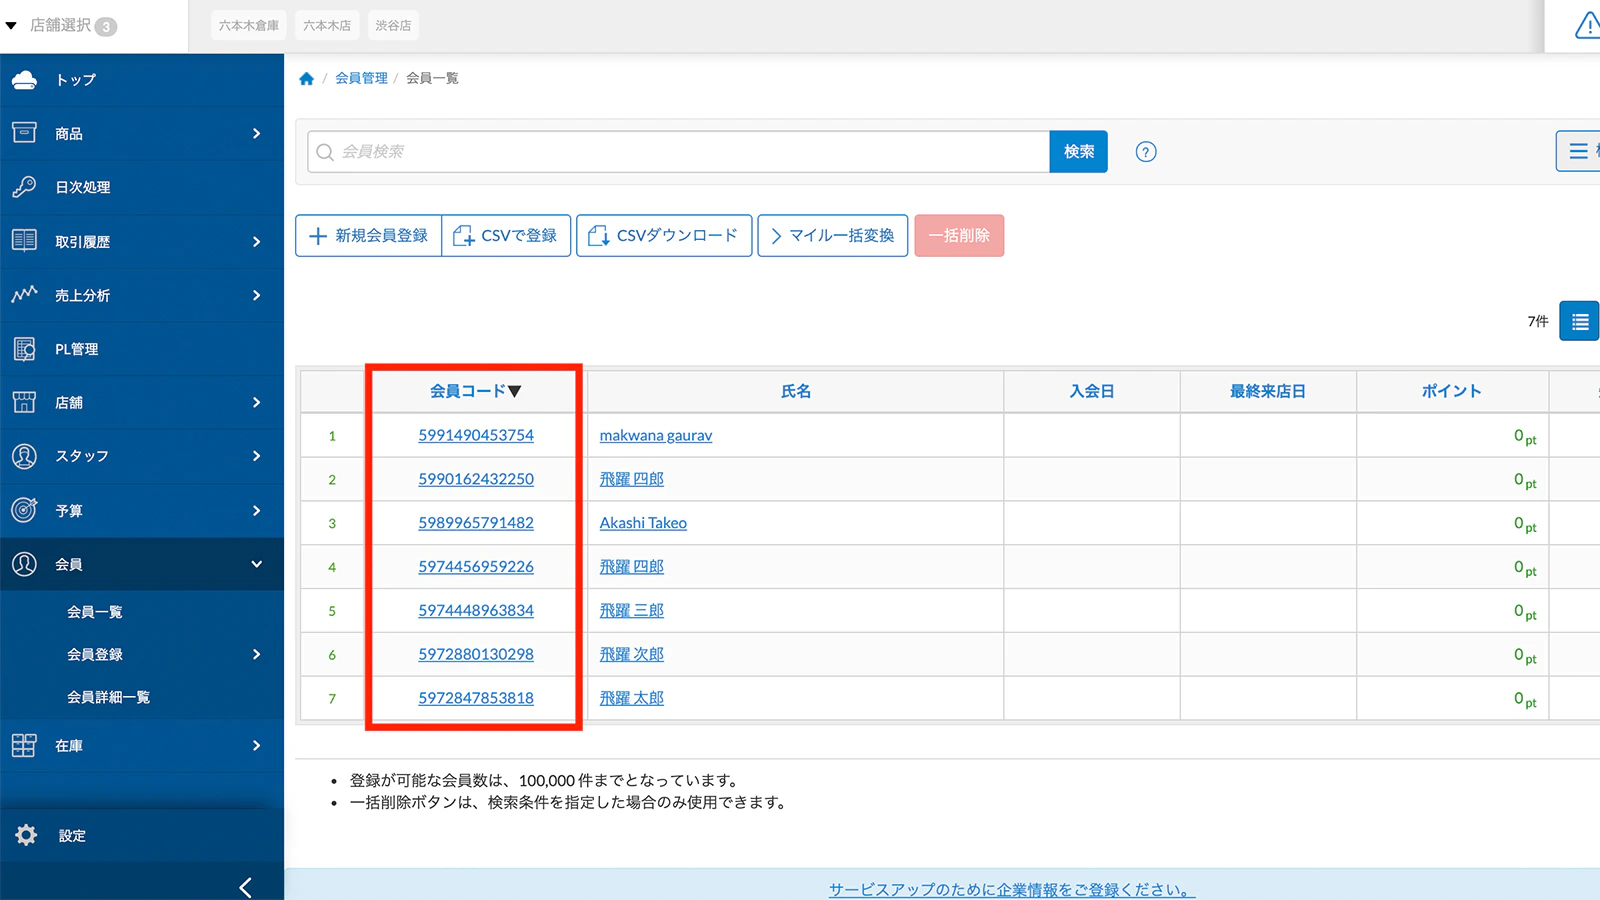Click the 取引履歴 book icon
The height and width of the screenshot is (900, 1600).
24,241
